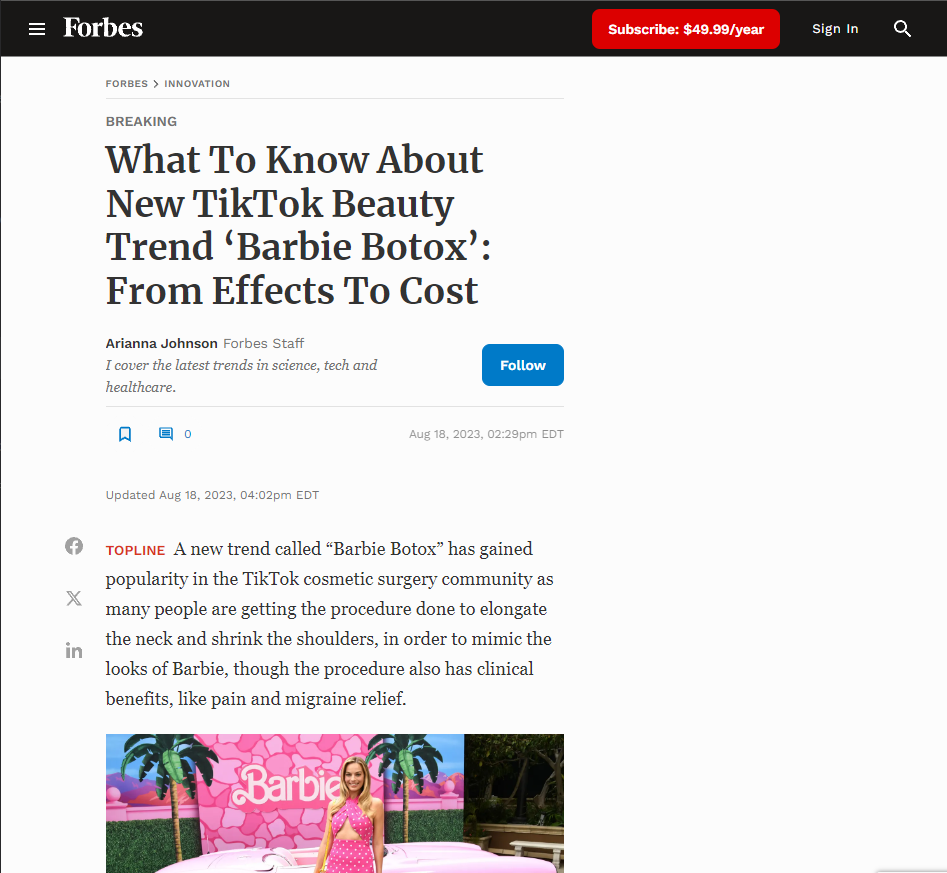Click the published timestamp Aug 18, 02:29pm
Viewport: 947px width, 873px height.
tap(486, 434)
